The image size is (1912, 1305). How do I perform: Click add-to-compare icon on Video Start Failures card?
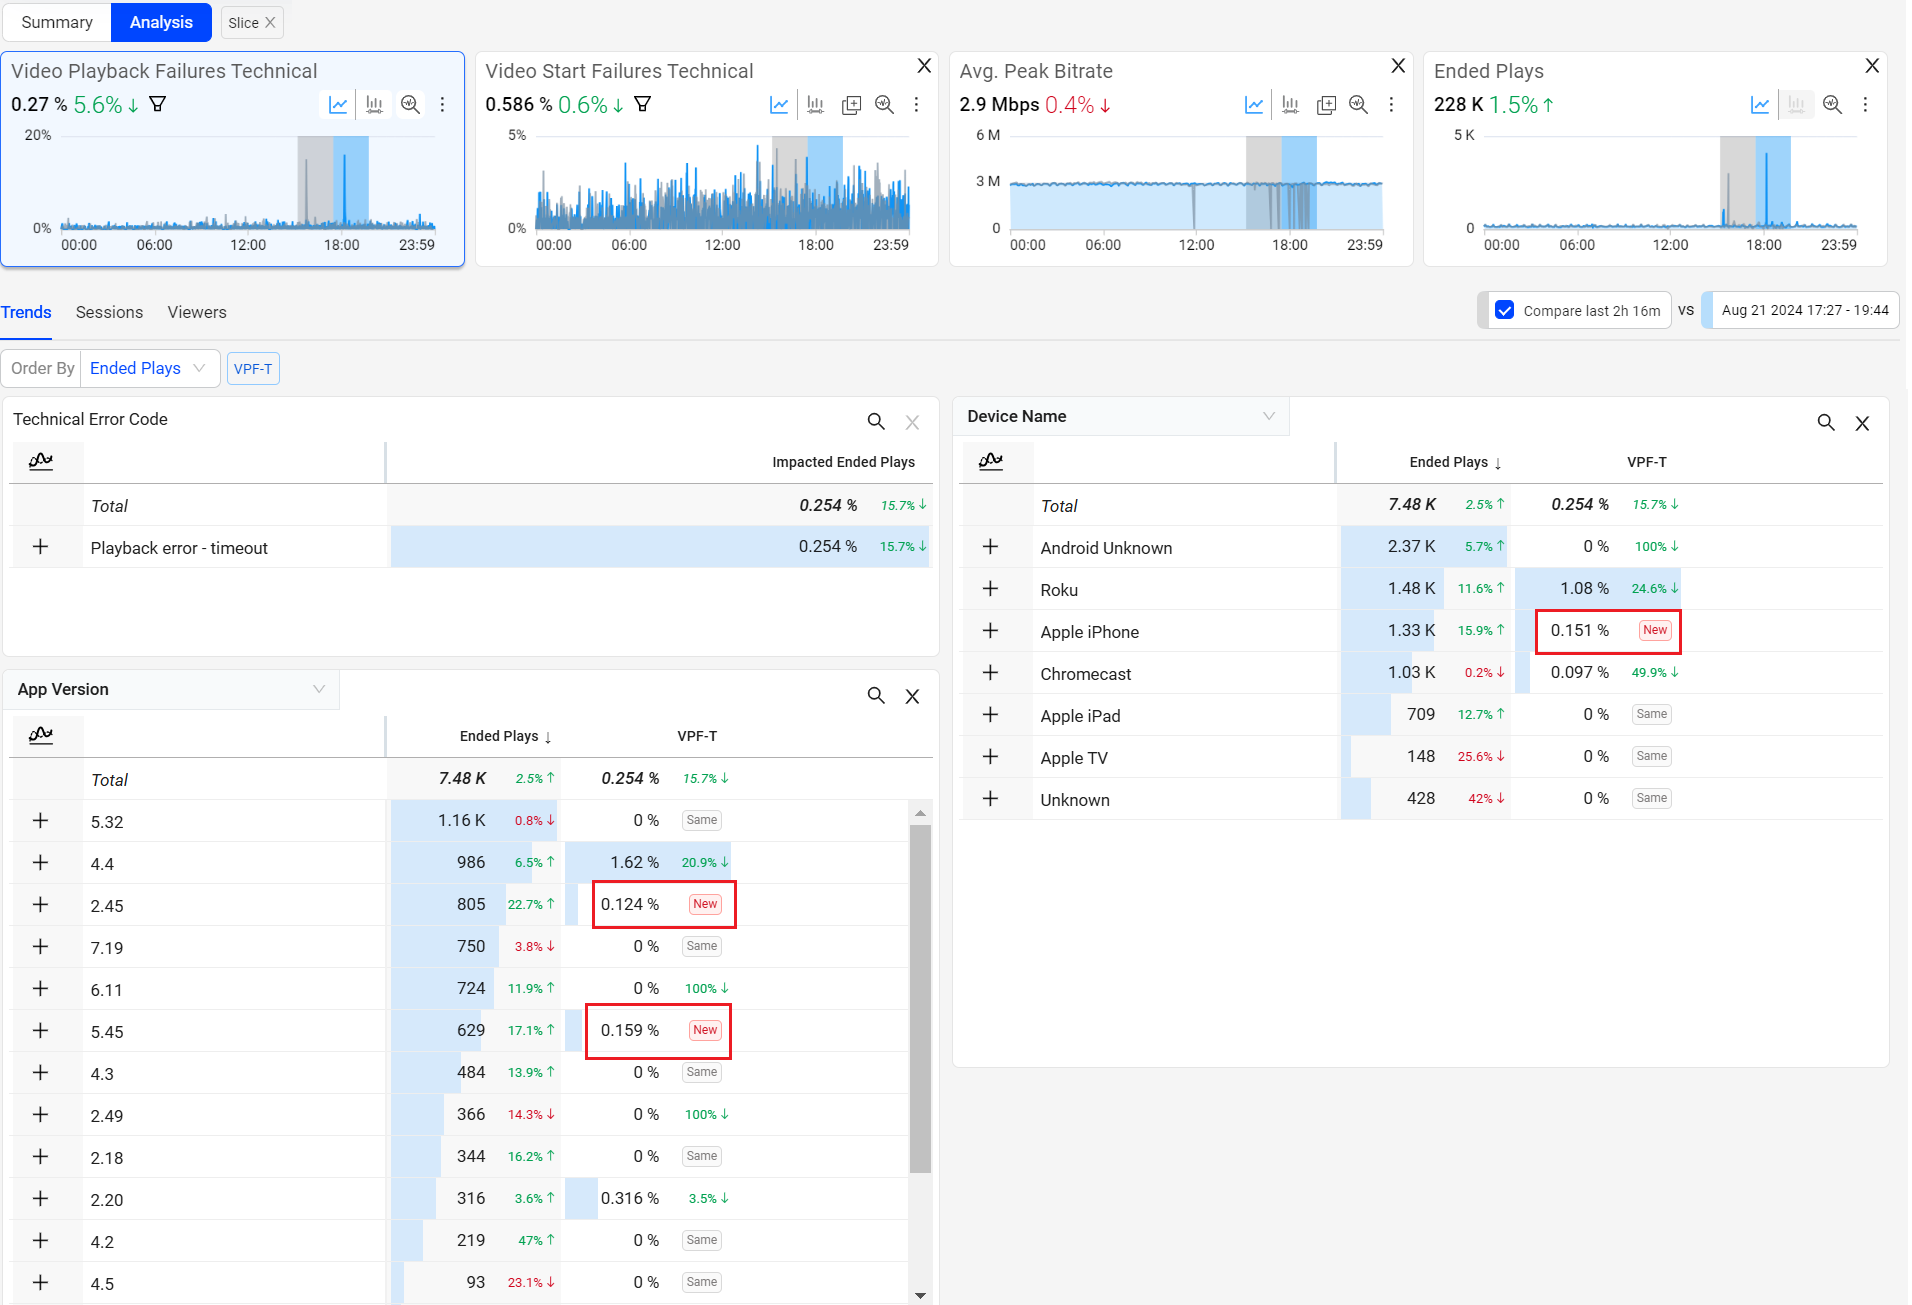[x=851, y=105]
